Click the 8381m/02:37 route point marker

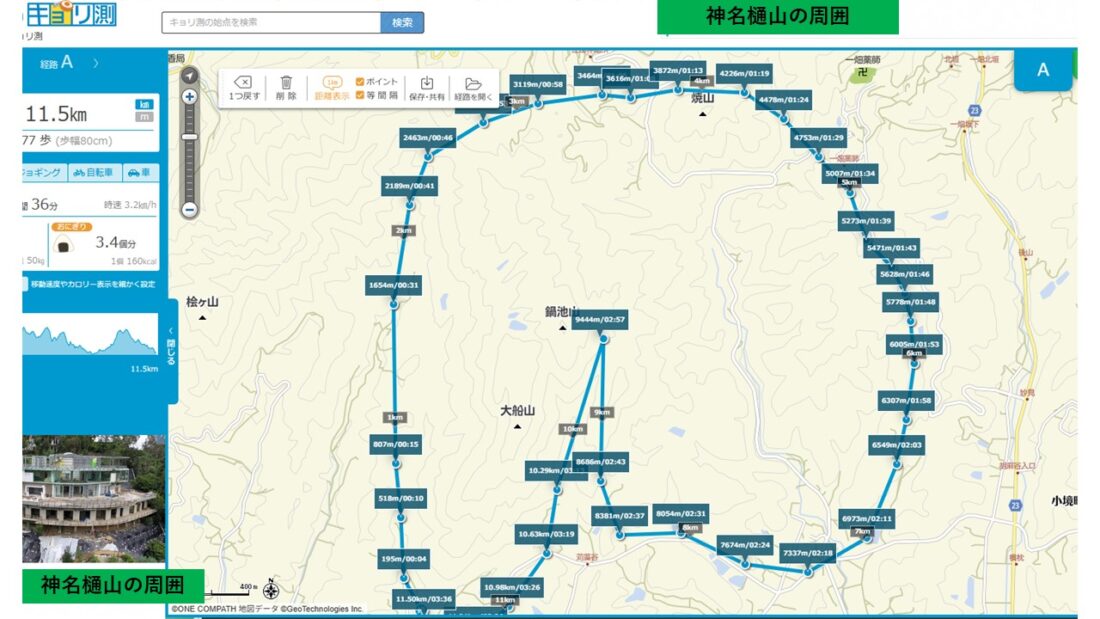pyautogui.click(x=619, y=516)
